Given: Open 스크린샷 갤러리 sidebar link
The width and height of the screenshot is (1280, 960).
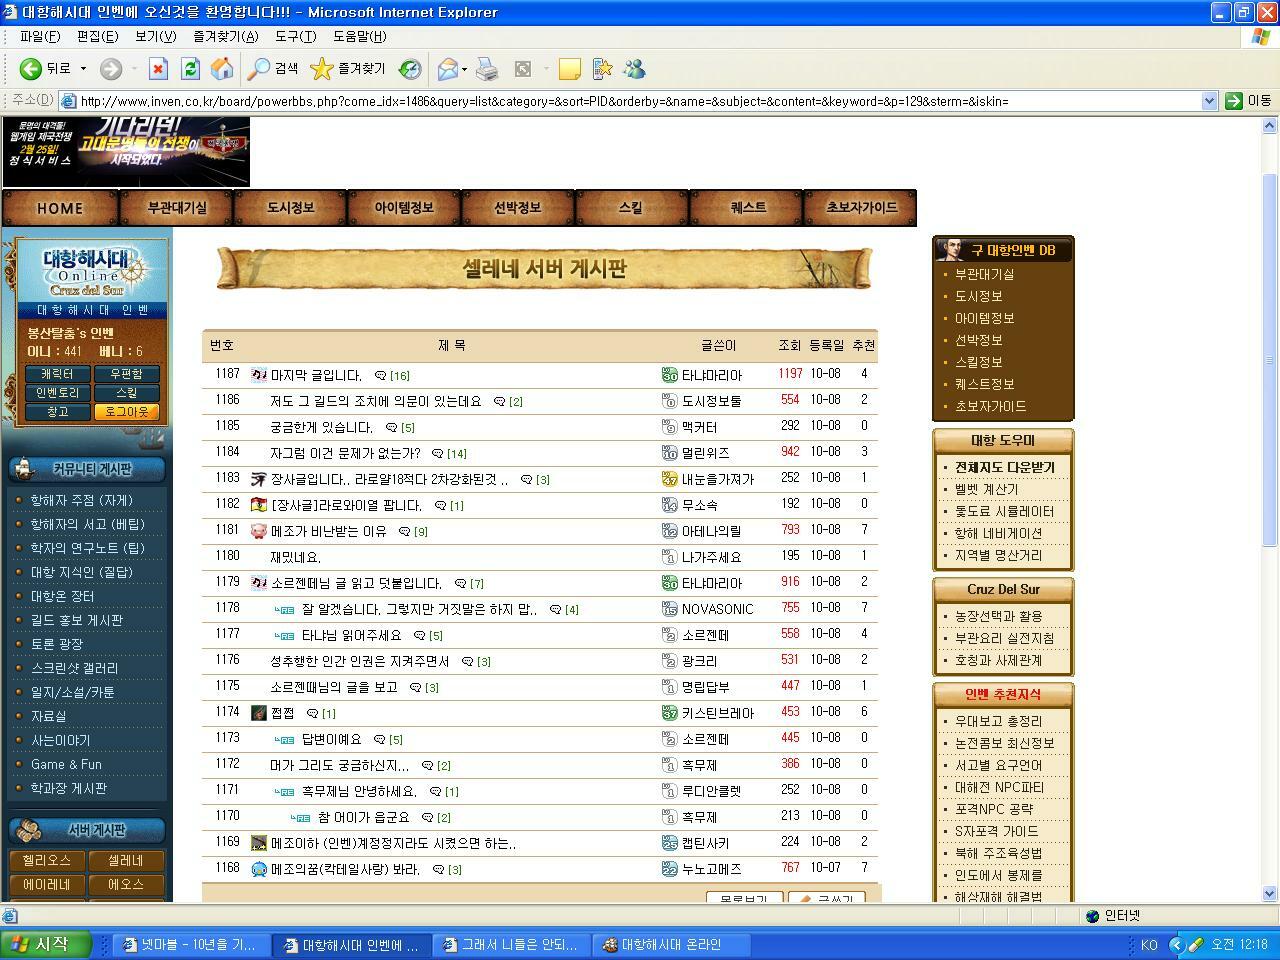Looking at the screenshot, I should click(74, 668).
